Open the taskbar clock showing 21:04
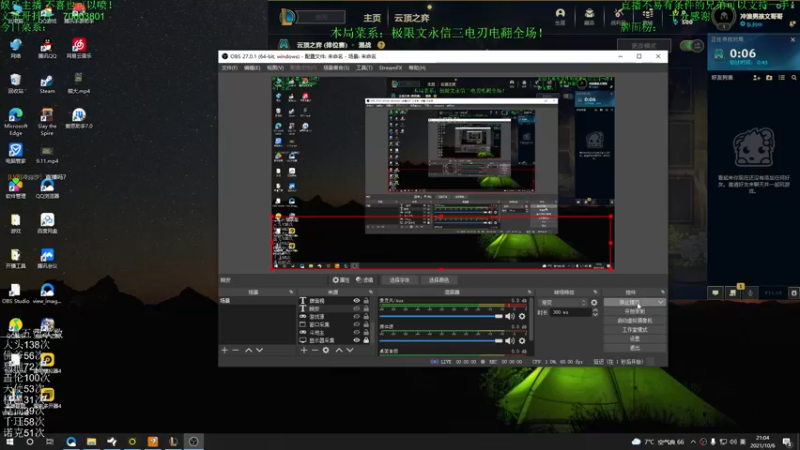This screenshot has height=450, width=800. [763, 442]
